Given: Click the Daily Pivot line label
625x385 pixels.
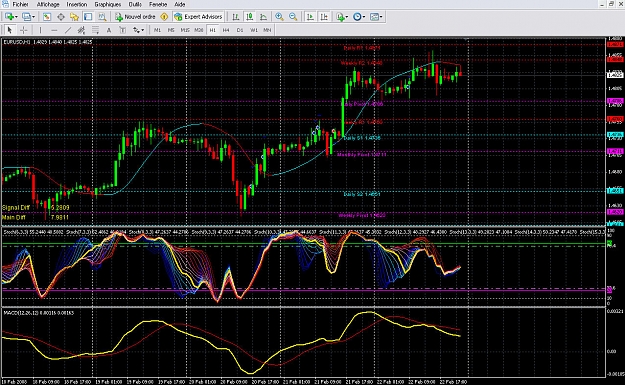Looking at the screenshot, I should (x=363, y=104).
